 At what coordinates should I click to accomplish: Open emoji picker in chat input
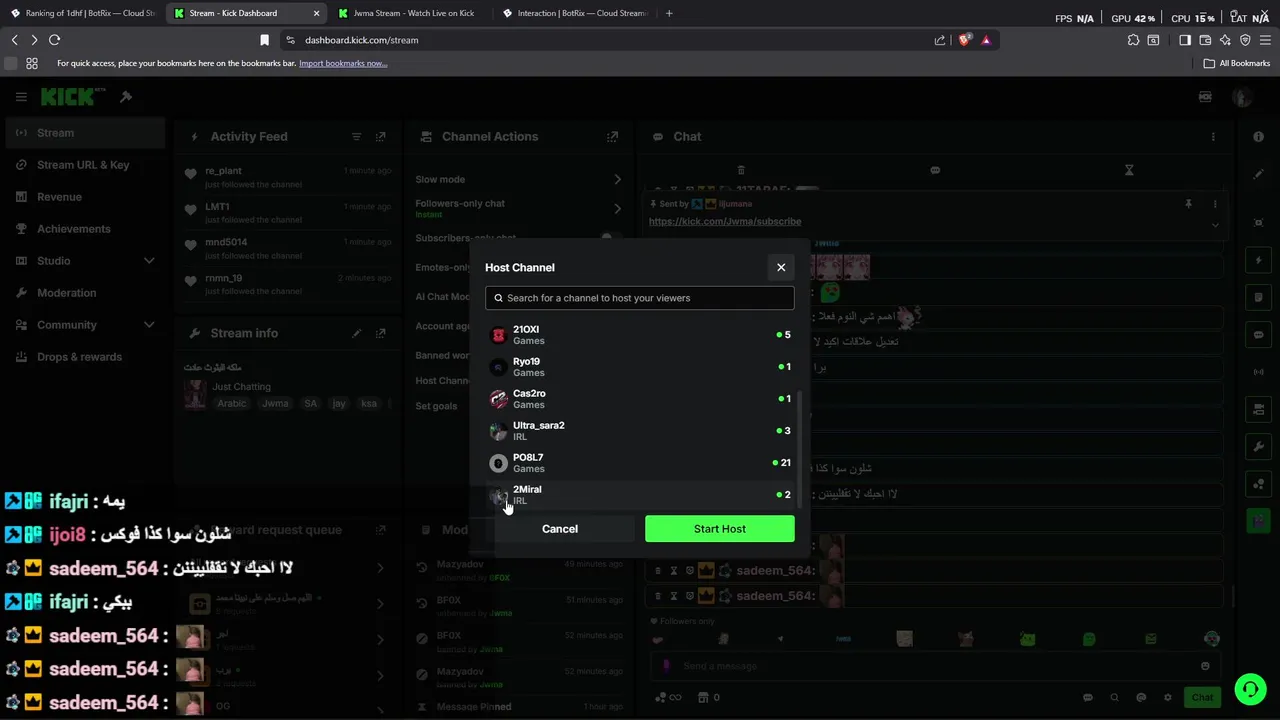coord(1205,666)
